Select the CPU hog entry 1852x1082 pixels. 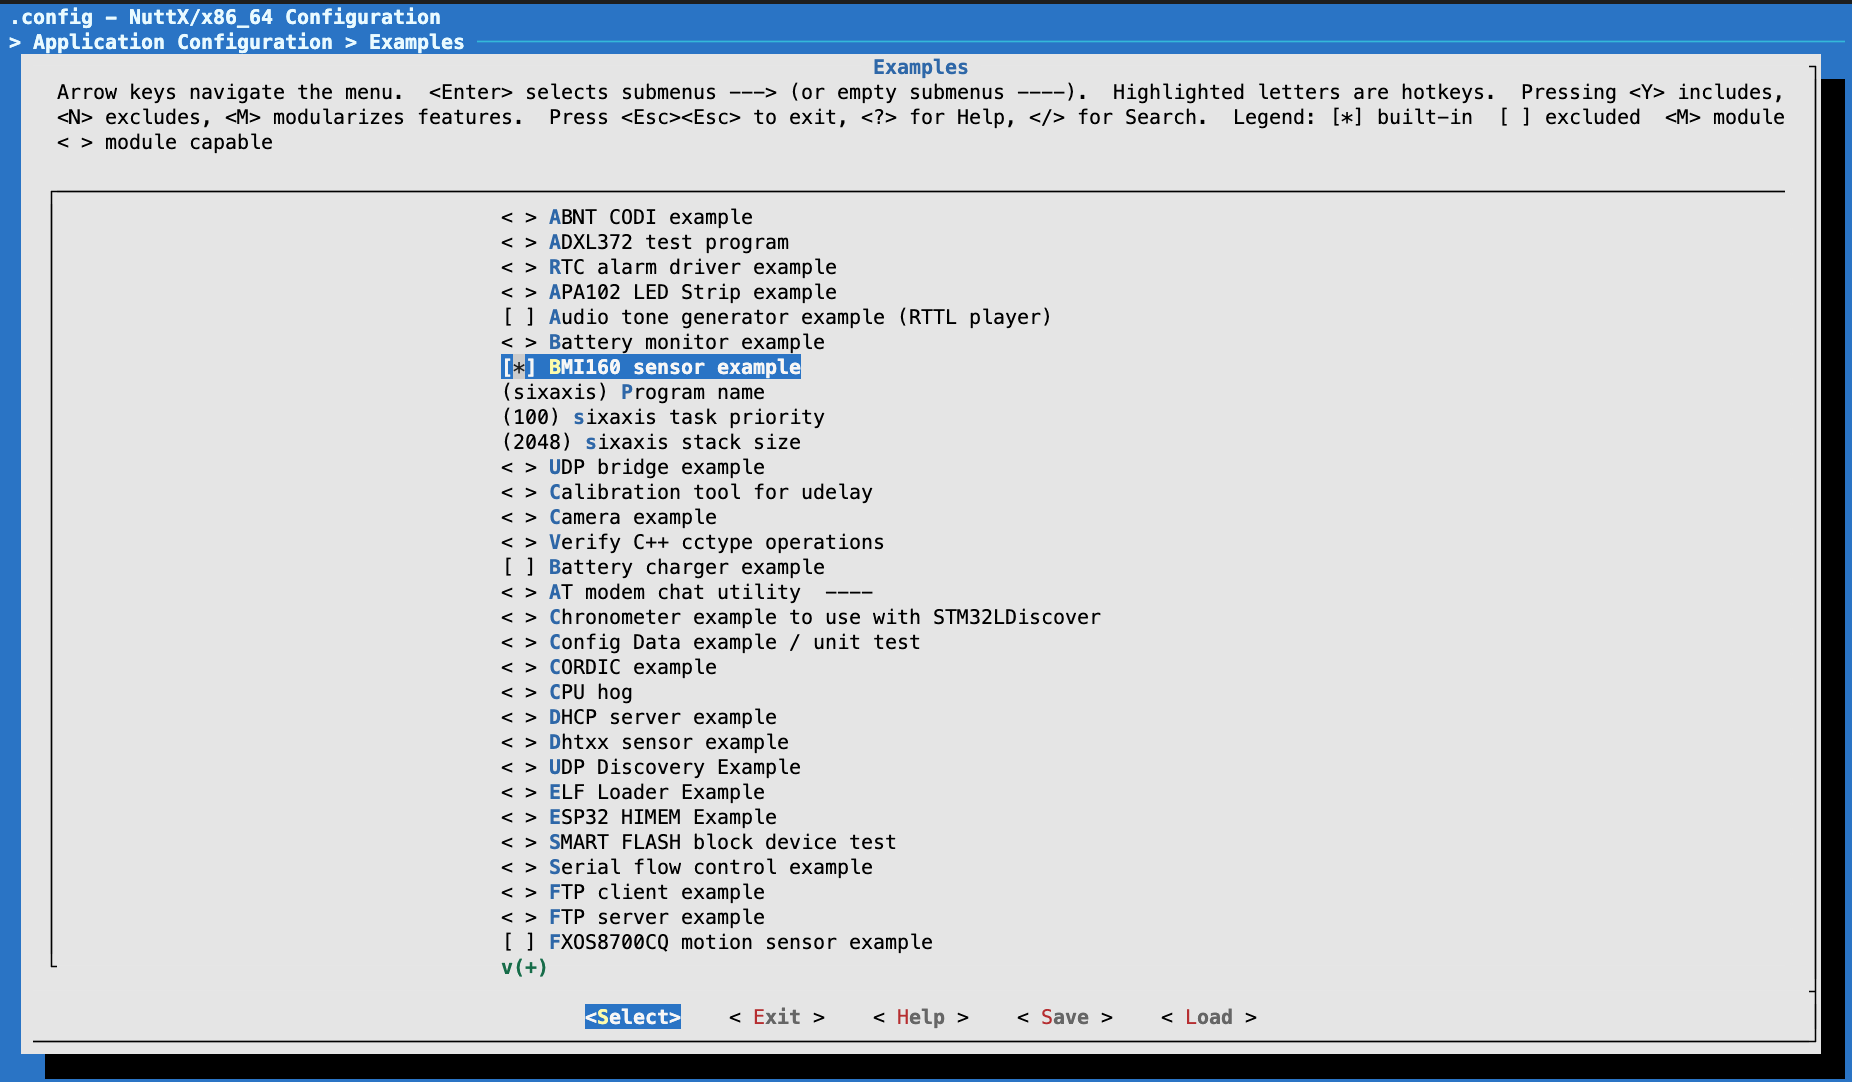pyautogui.click(x=590, y=692)
